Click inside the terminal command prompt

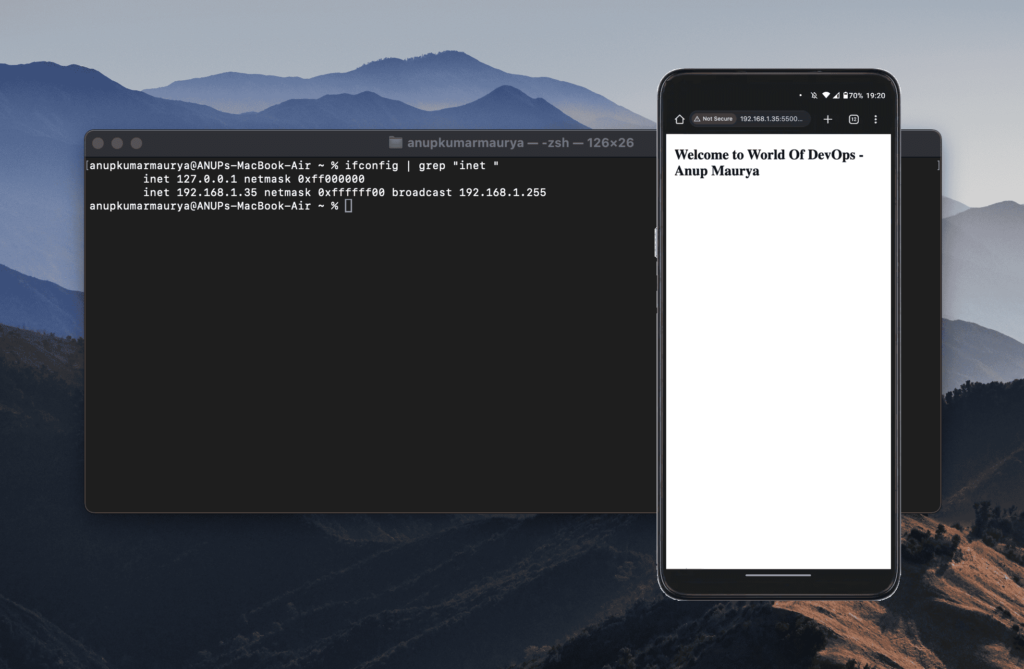348,205
